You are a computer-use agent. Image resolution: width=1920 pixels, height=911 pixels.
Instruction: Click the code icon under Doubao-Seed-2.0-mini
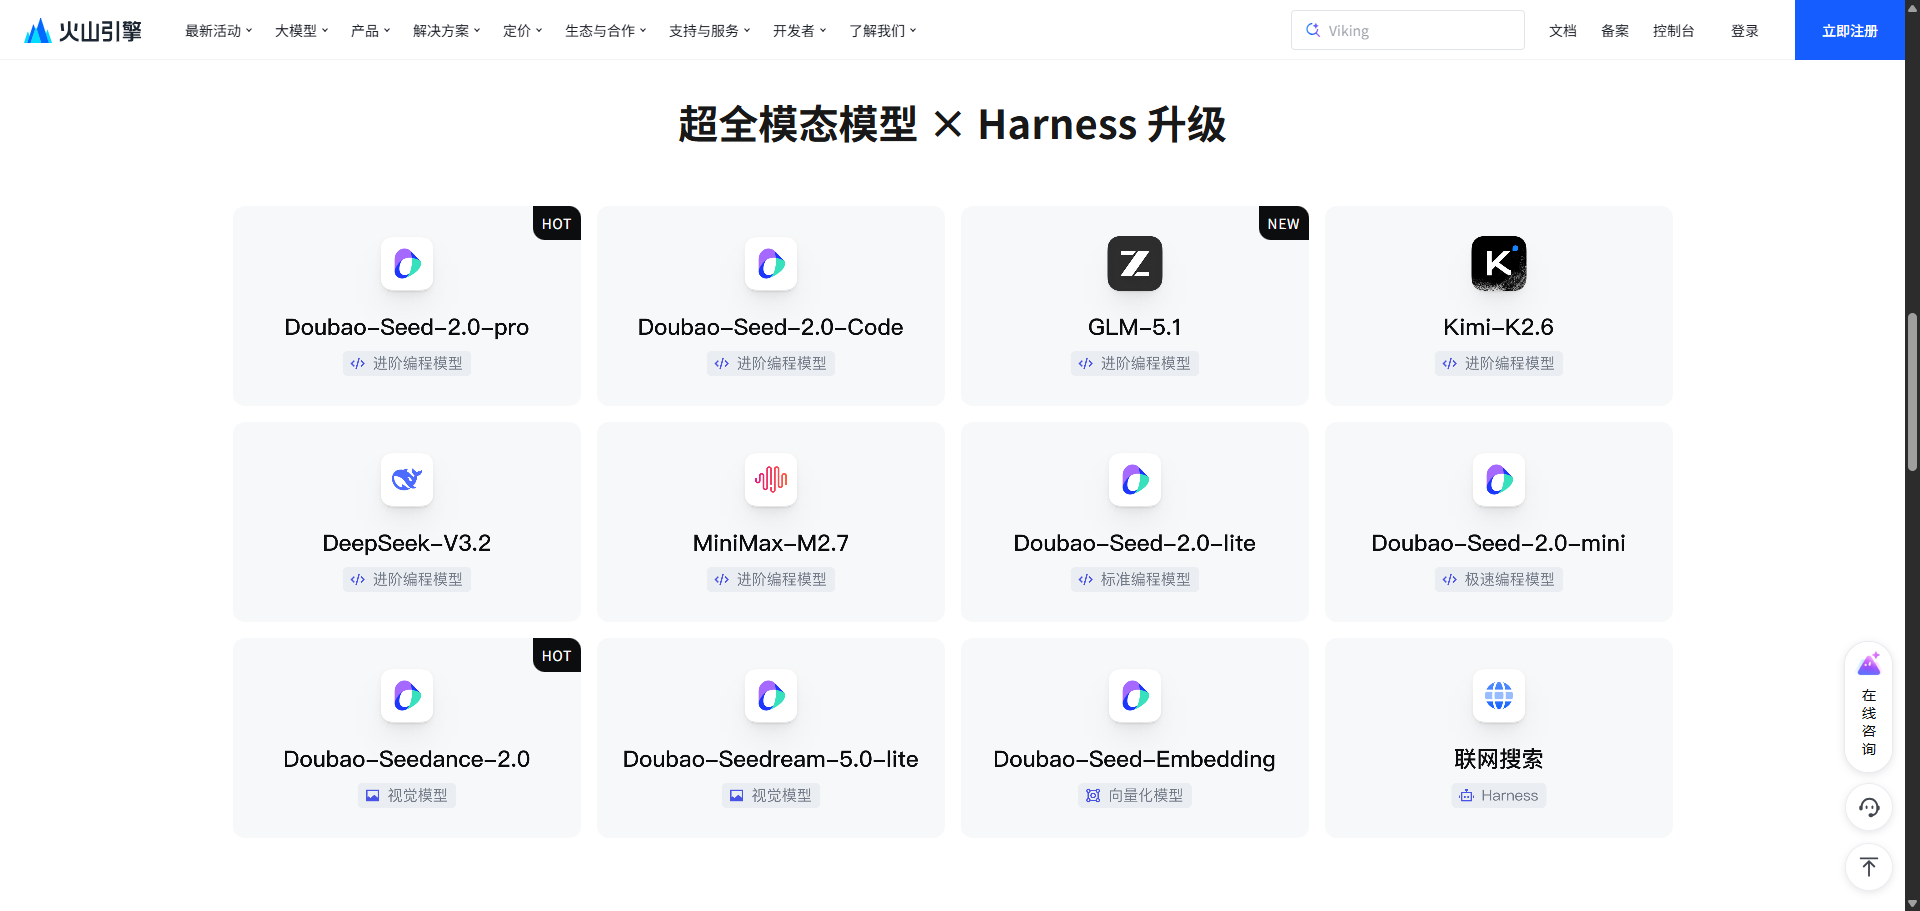pos(1450,580)
